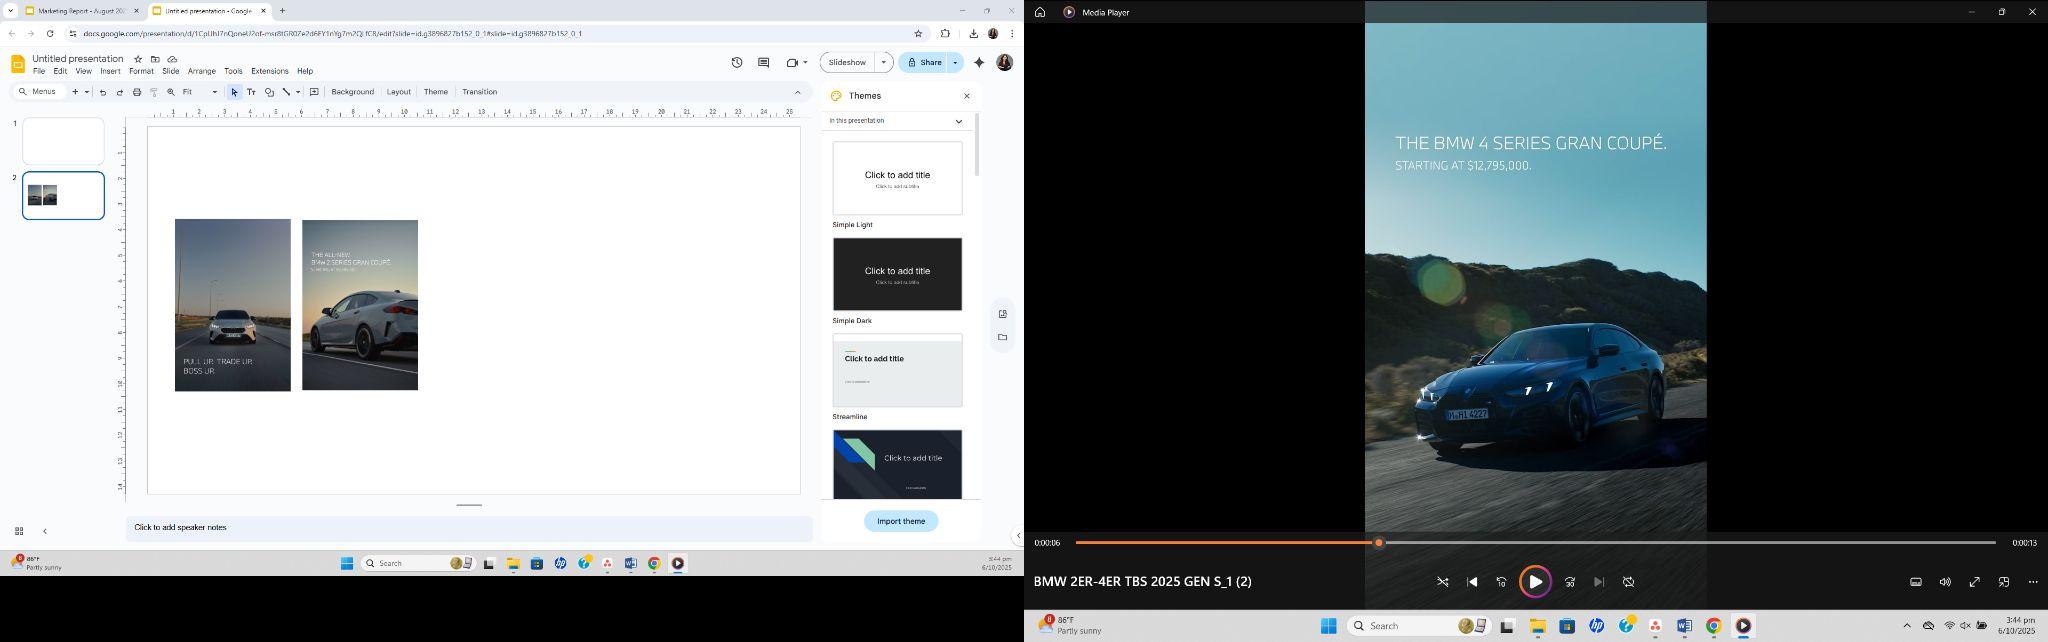Screen dimensions: 2048x642
Task: Click the Background button
Action: (x=353, y=92)
